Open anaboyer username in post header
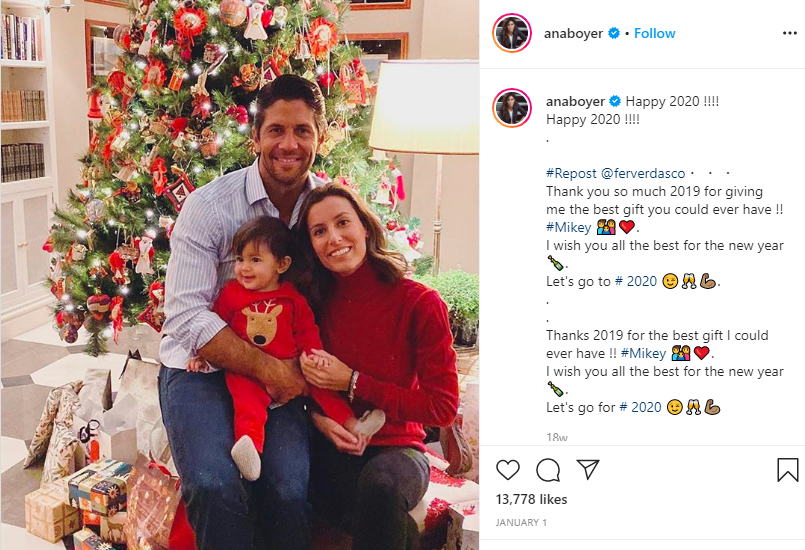805x550 pixels. [573, 33]
